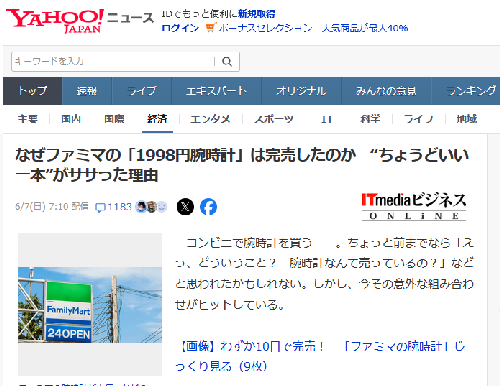Image resolution: width=500 pixels, height=386 pixels.
Task: Click the search magnifier icon
Action: pyautogui.click(x=227, y=62)
